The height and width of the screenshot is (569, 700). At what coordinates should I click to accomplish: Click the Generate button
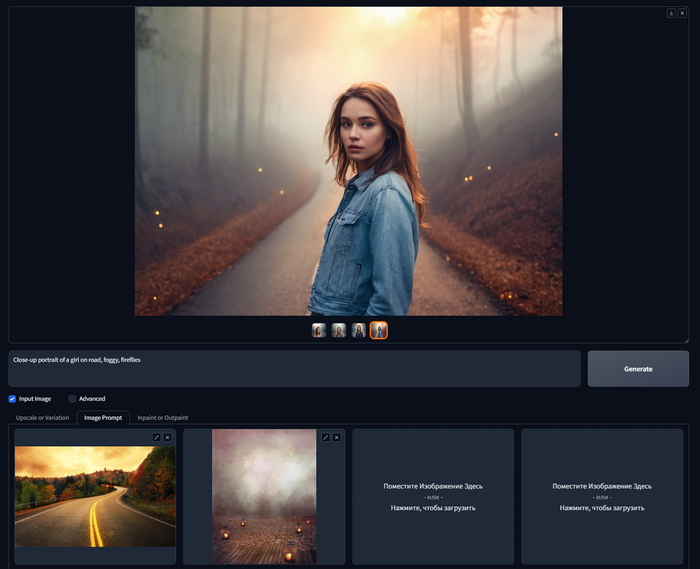(x=638, y=369)
